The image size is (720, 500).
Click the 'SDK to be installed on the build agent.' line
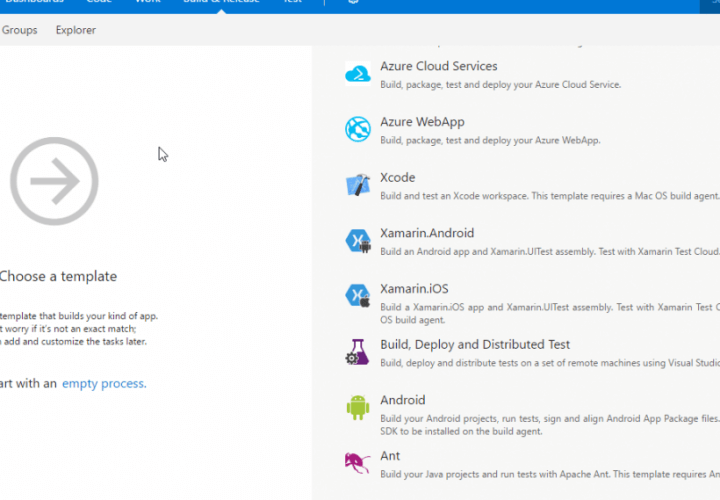pos(461,432)
